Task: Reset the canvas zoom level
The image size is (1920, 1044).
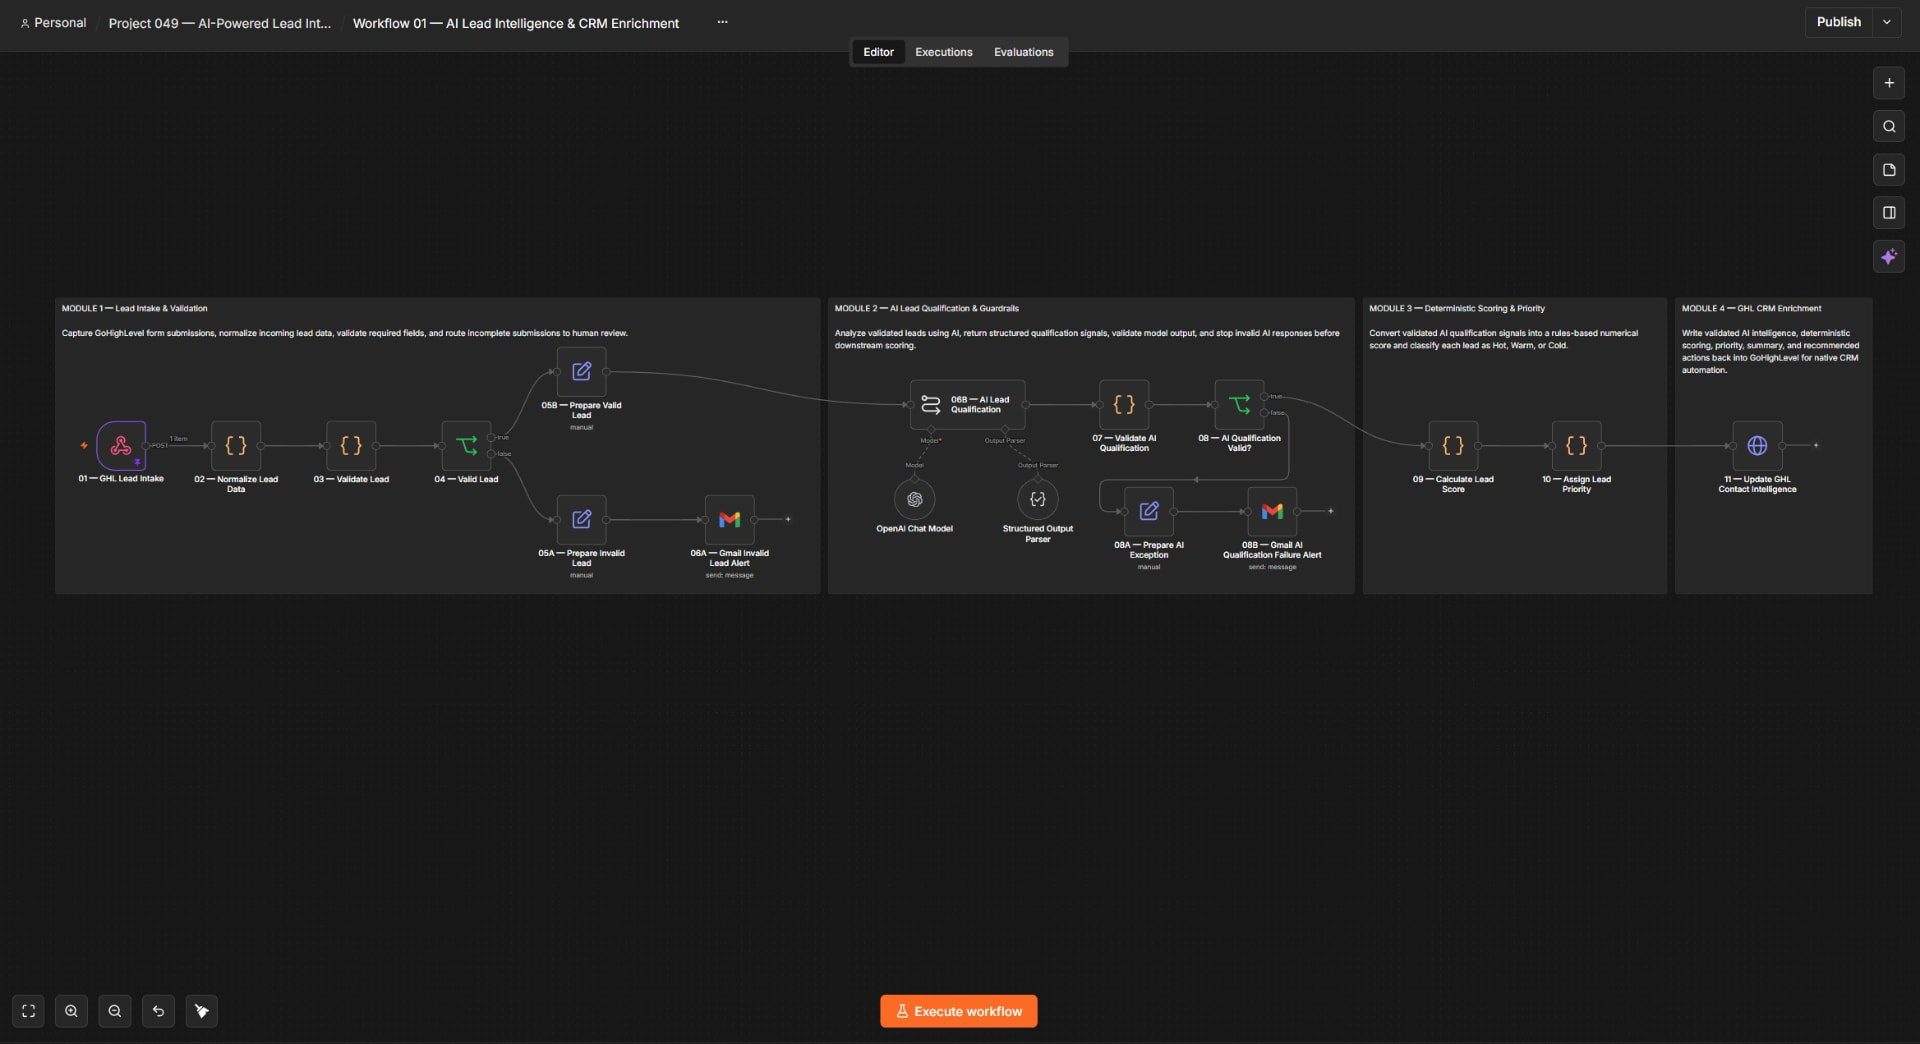Action: (158, 1011)
